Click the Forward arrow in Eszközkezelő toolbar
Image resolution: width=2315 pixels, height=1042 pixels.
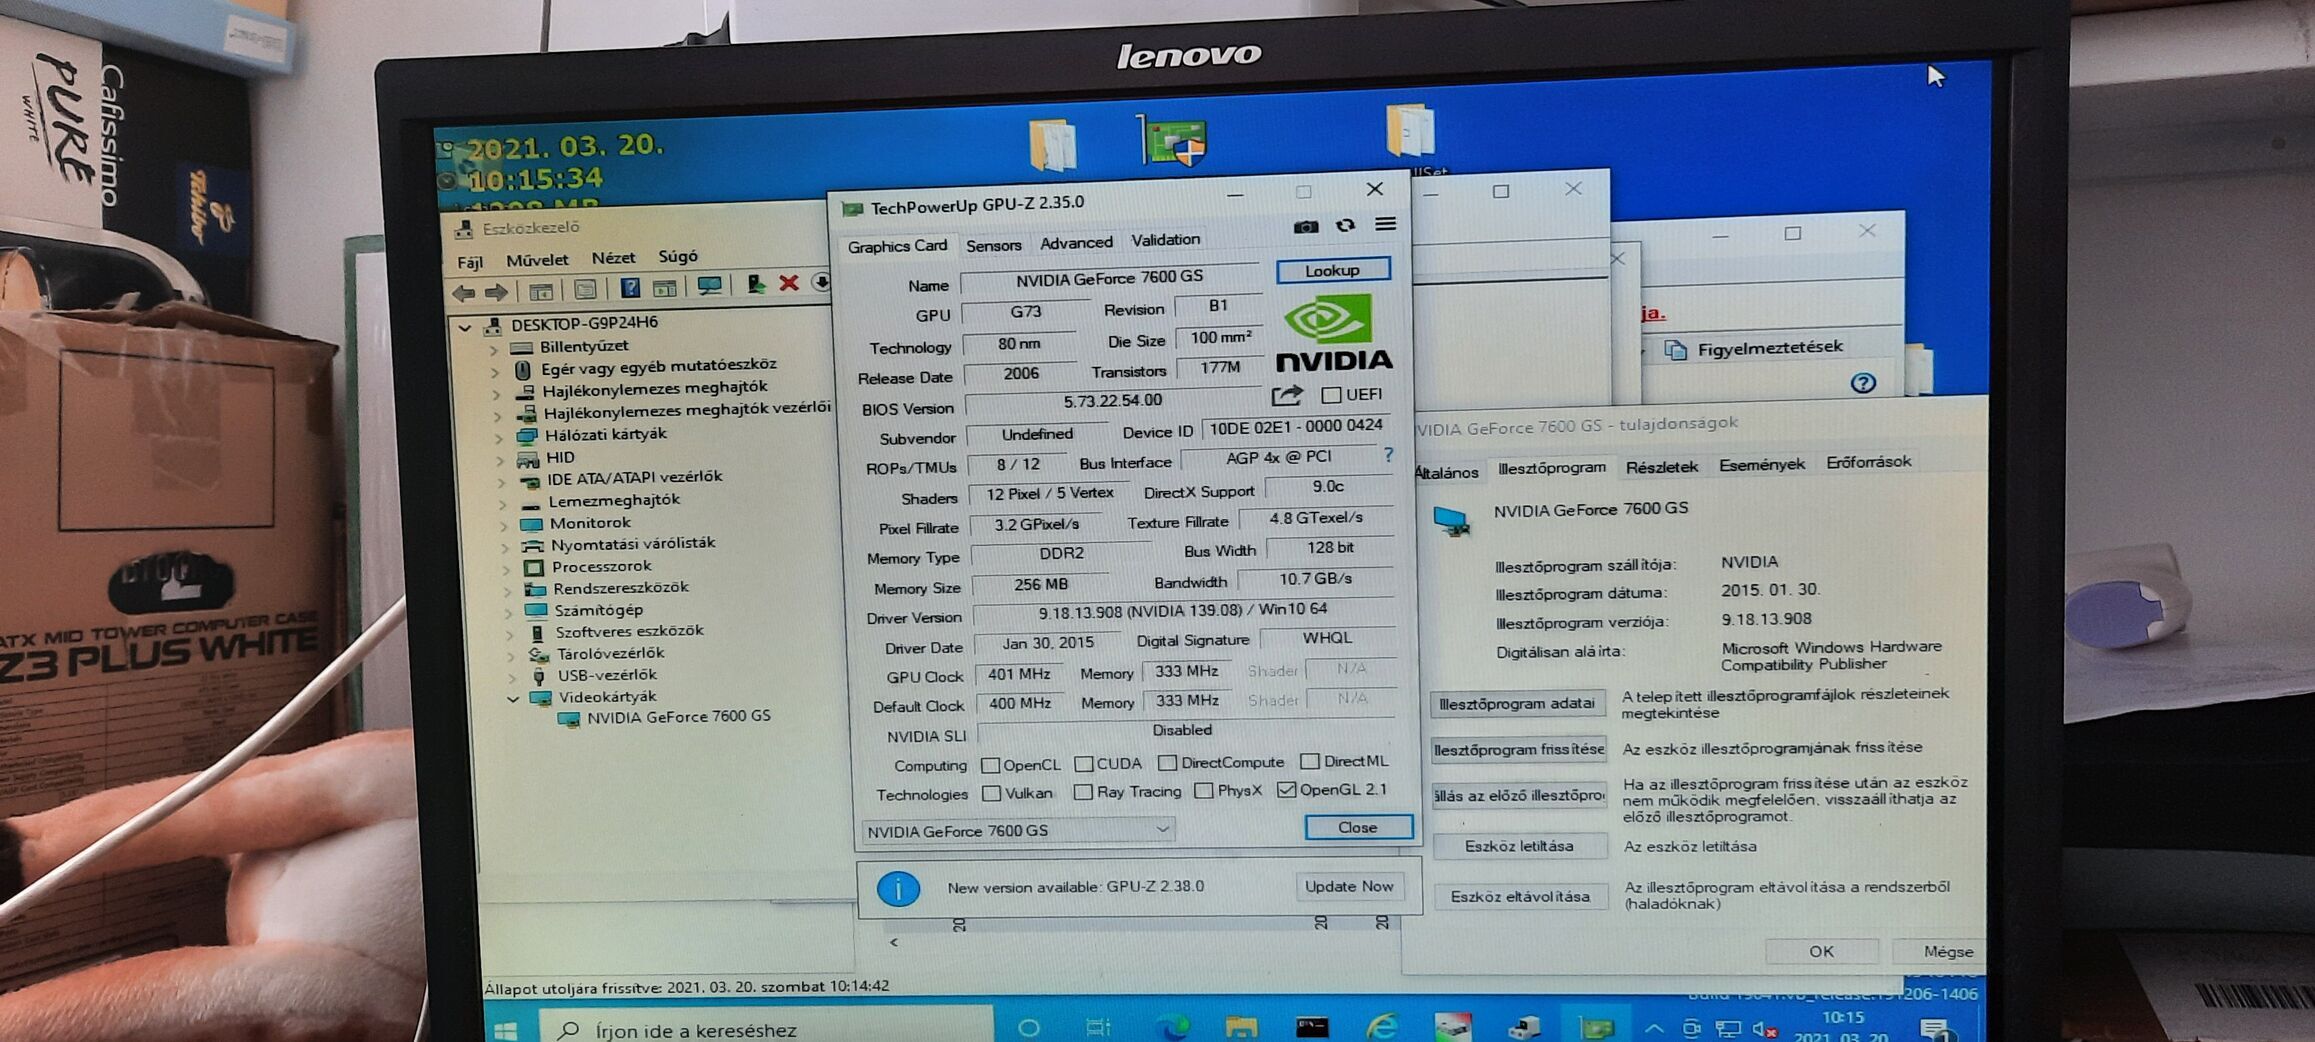(x=496, y=292)
